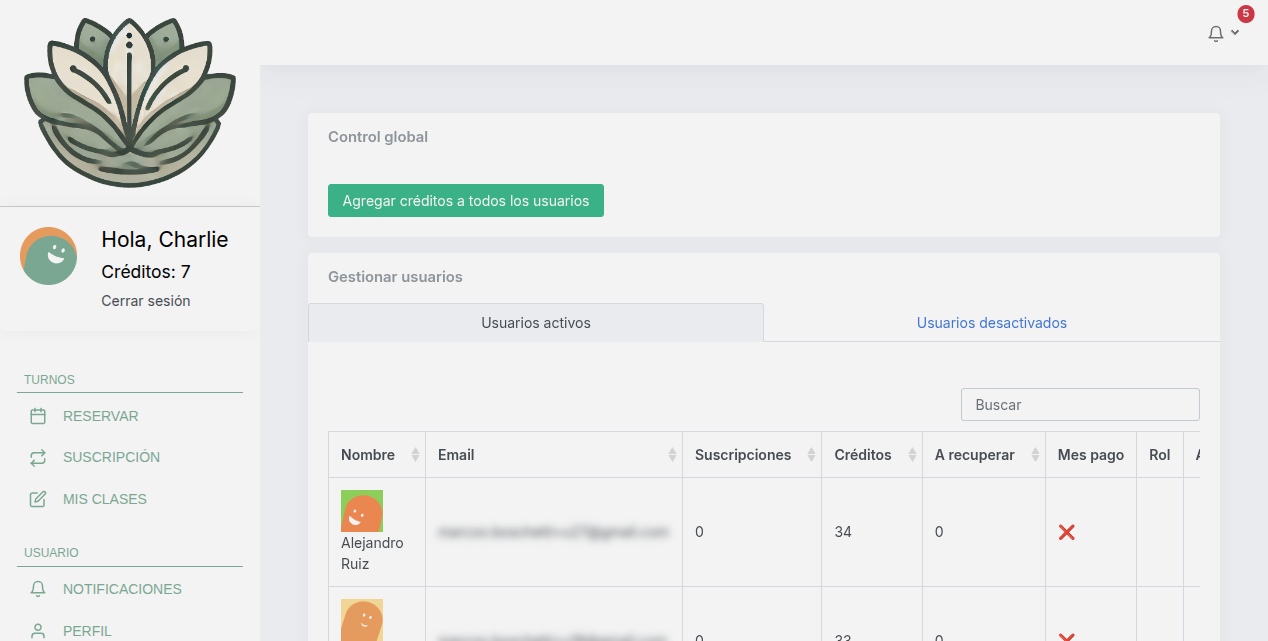This screenshot has height=641, width=1268.
Task: Click the edit icon beside Mis Clases
Action: pyautogui.click(x=38, y=499)
